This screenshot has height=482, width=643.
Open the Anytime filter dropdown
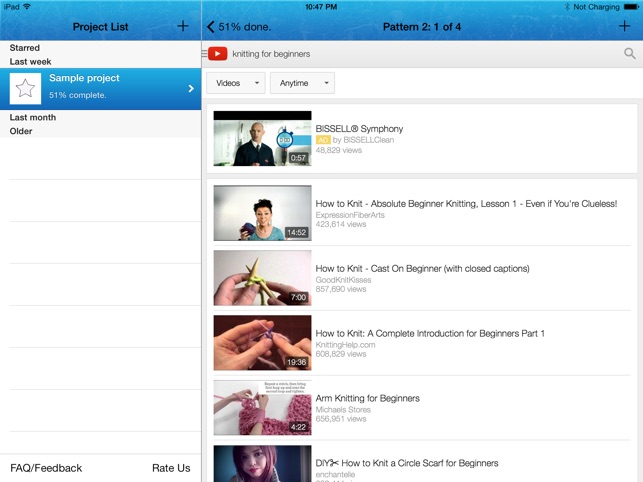[x=302, y=83]
